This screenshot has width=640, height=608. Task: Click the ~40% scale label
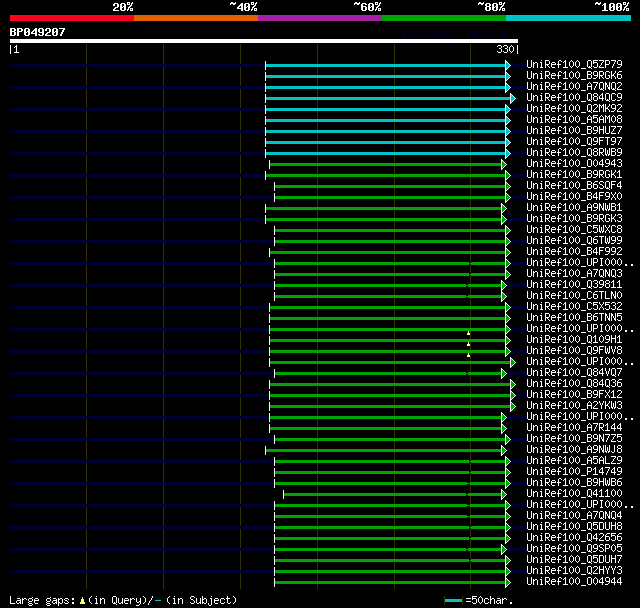(x=244, y=7)
